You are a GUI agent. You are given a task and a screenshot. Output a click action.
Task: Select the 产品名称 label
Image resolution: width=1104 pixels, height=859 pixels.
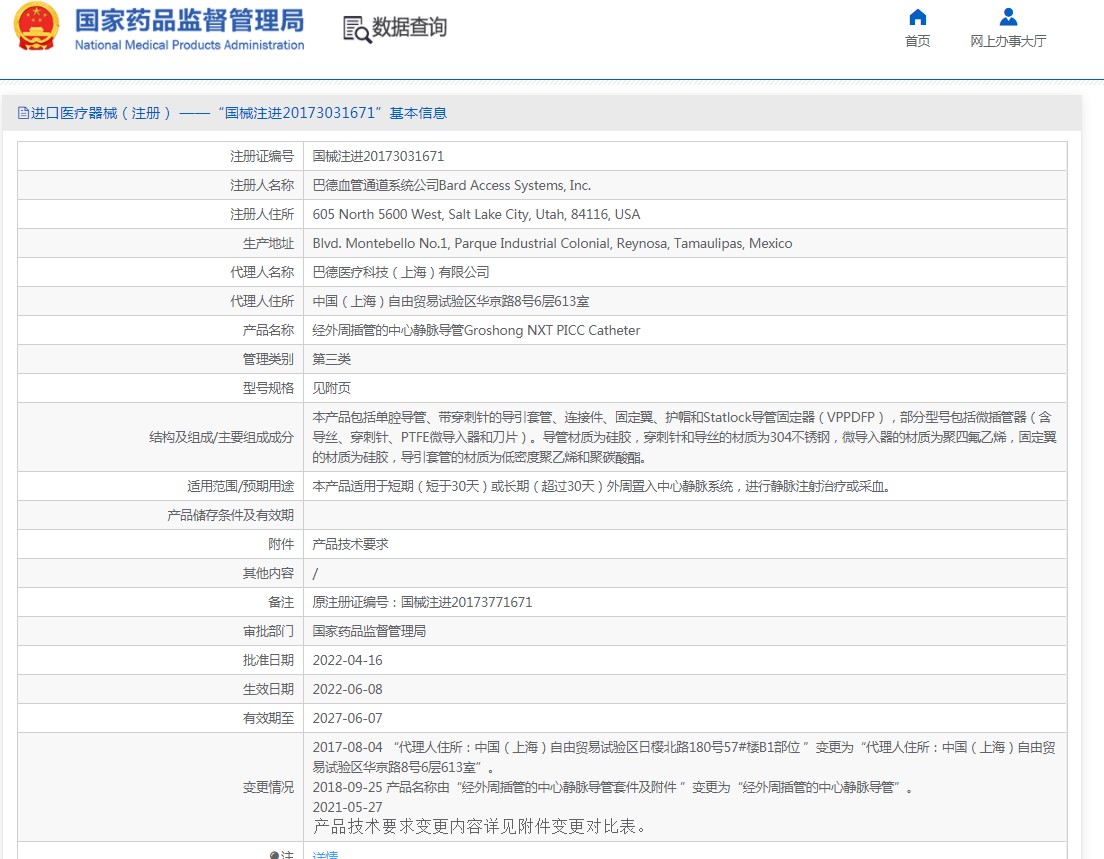point(268,330)
